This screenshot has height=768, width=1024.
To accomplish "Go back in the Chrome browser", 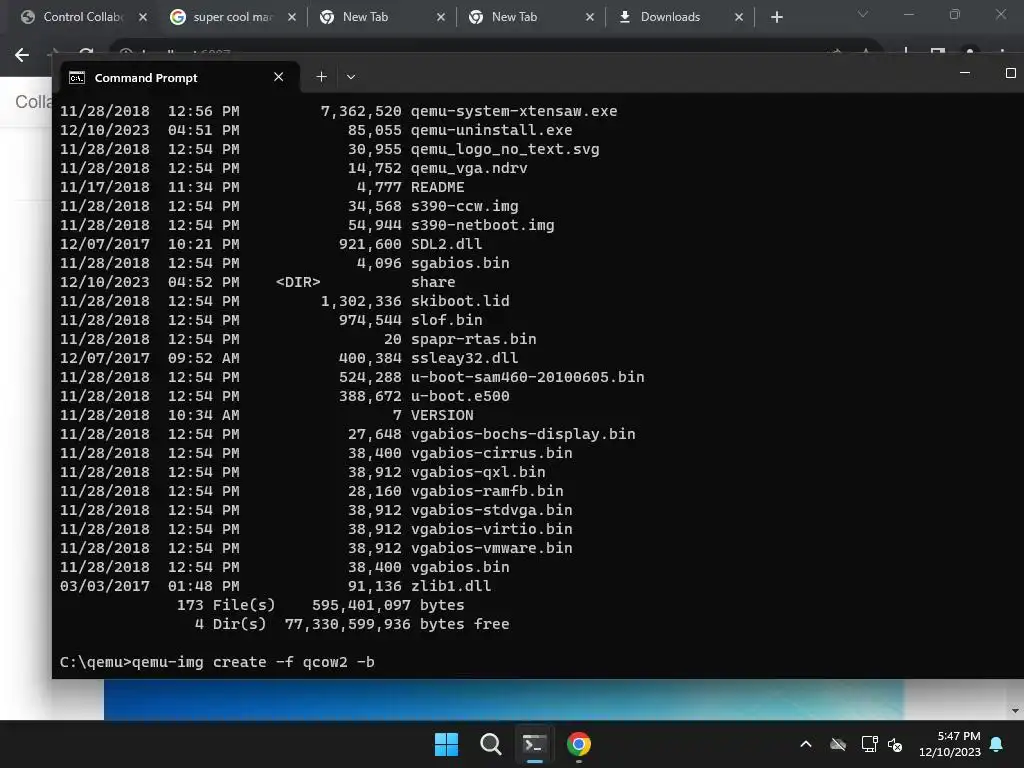I will pos(22,55).
